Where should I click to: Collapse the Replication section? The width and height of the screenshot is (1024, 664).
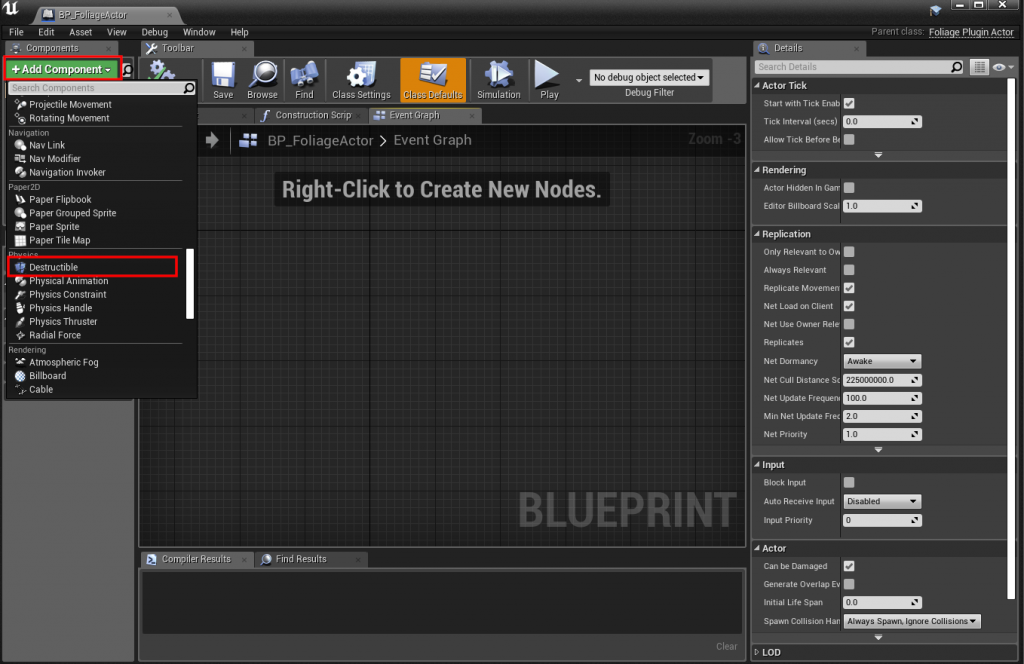[x=758, y=234]
